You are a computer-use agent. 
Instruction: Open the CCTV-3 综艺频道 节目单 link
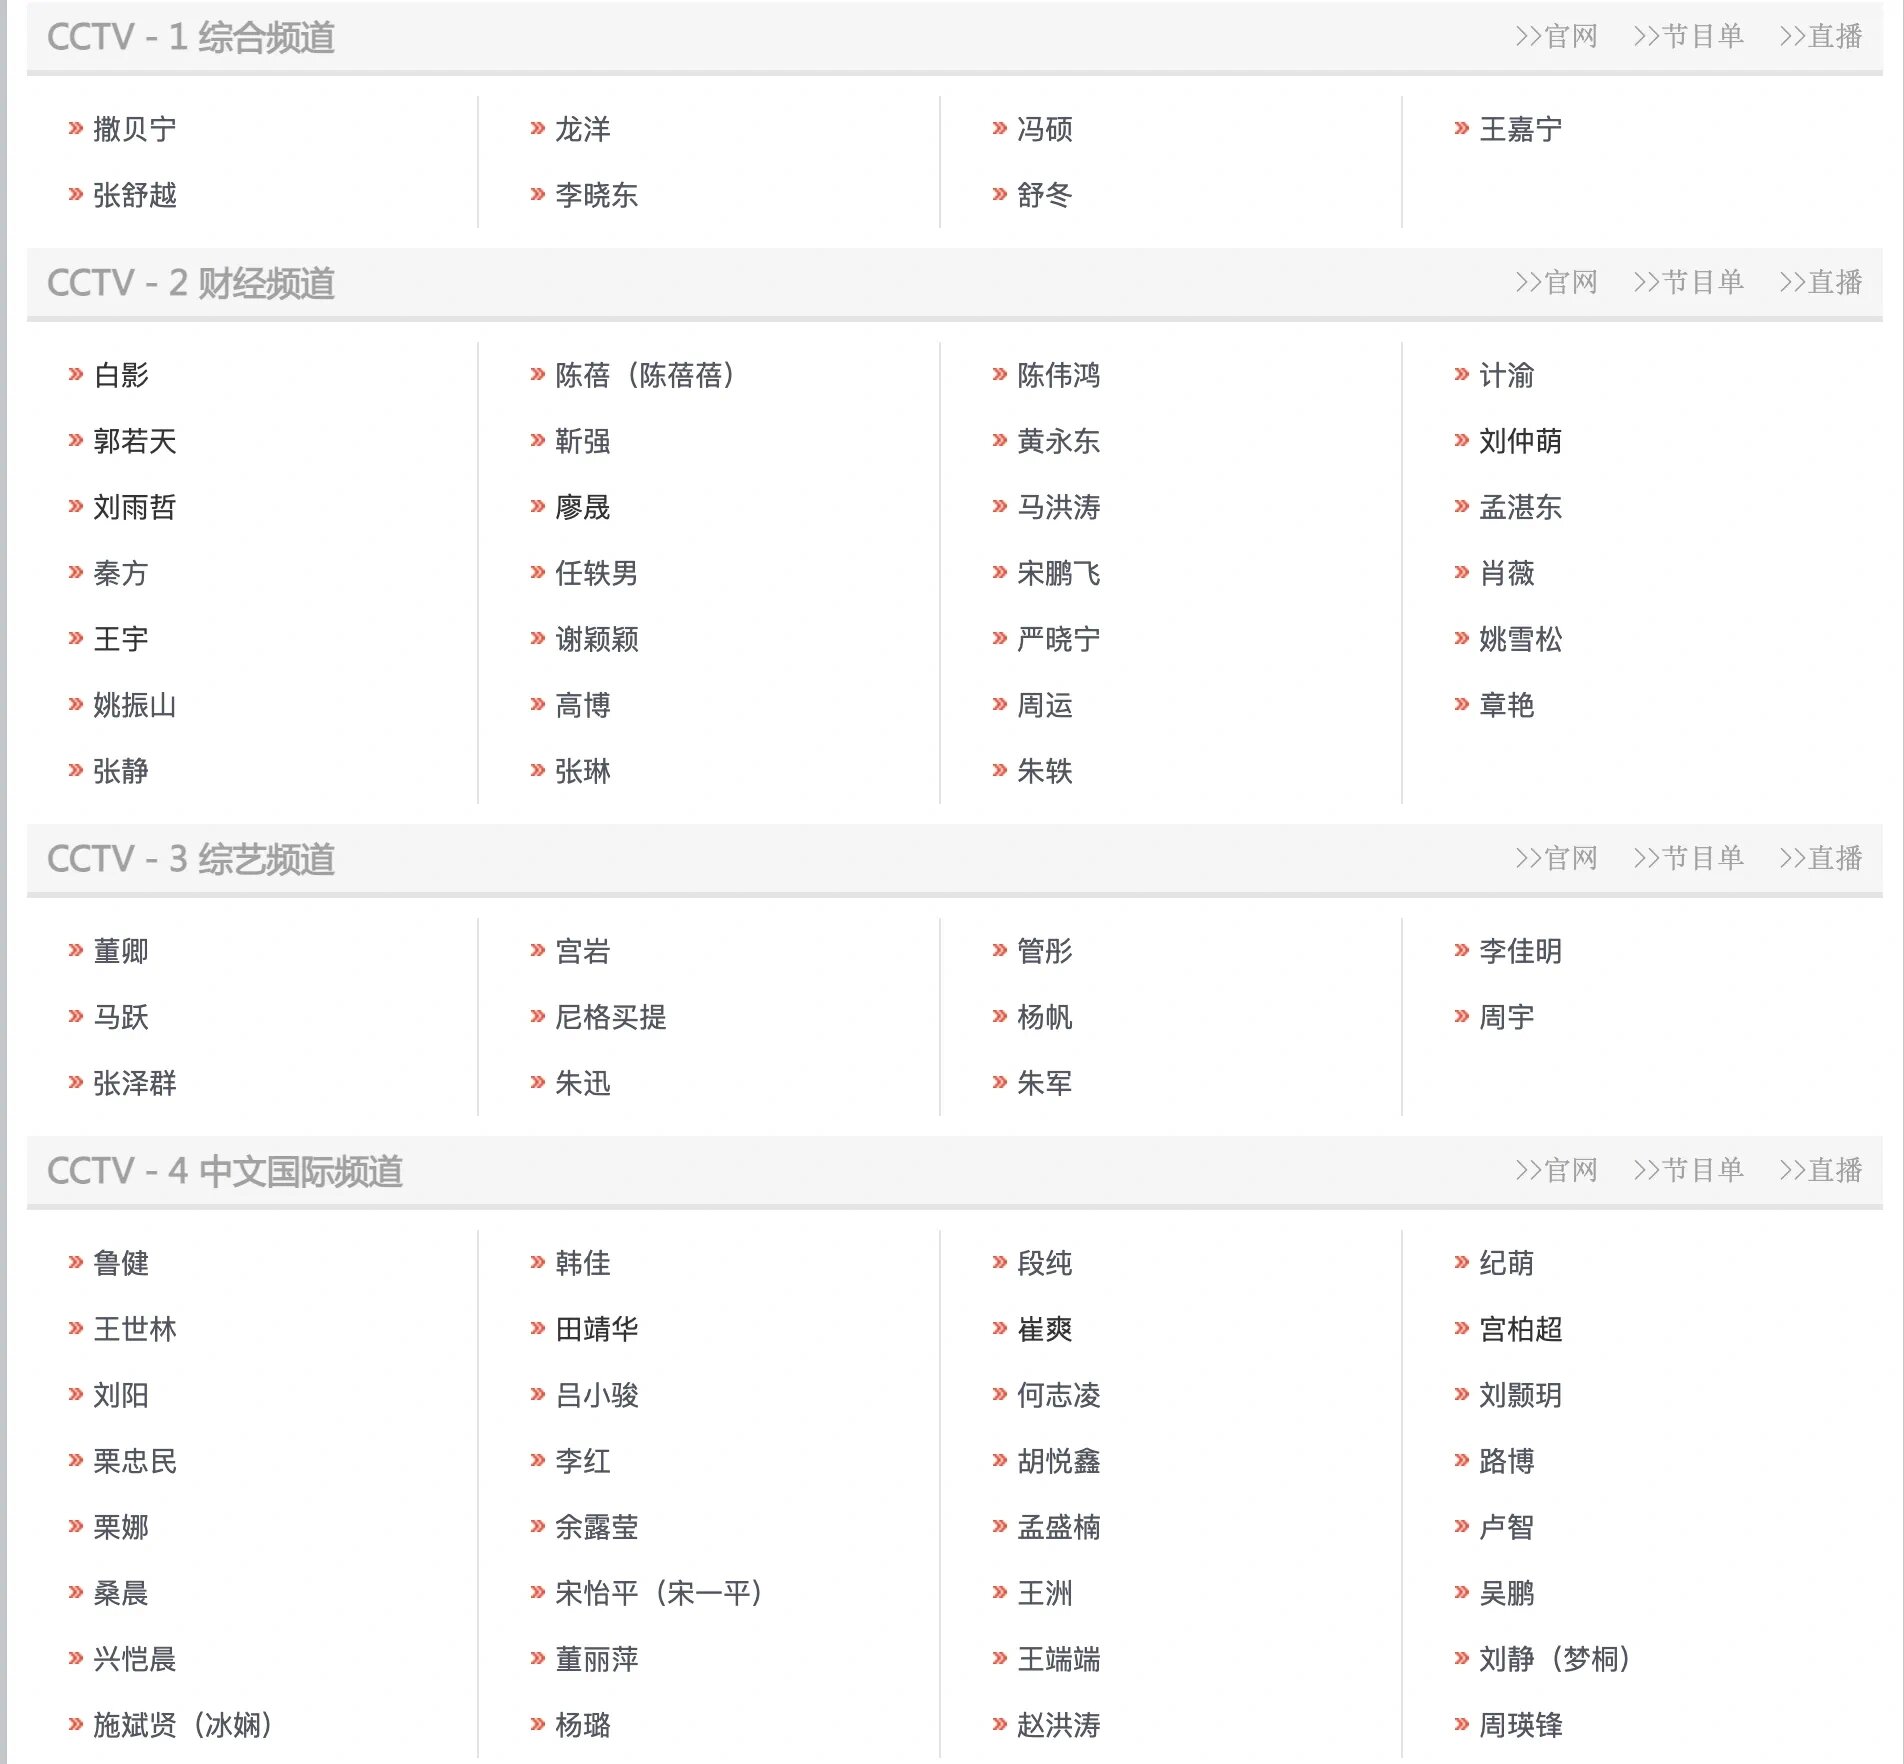coord(1688,859)
